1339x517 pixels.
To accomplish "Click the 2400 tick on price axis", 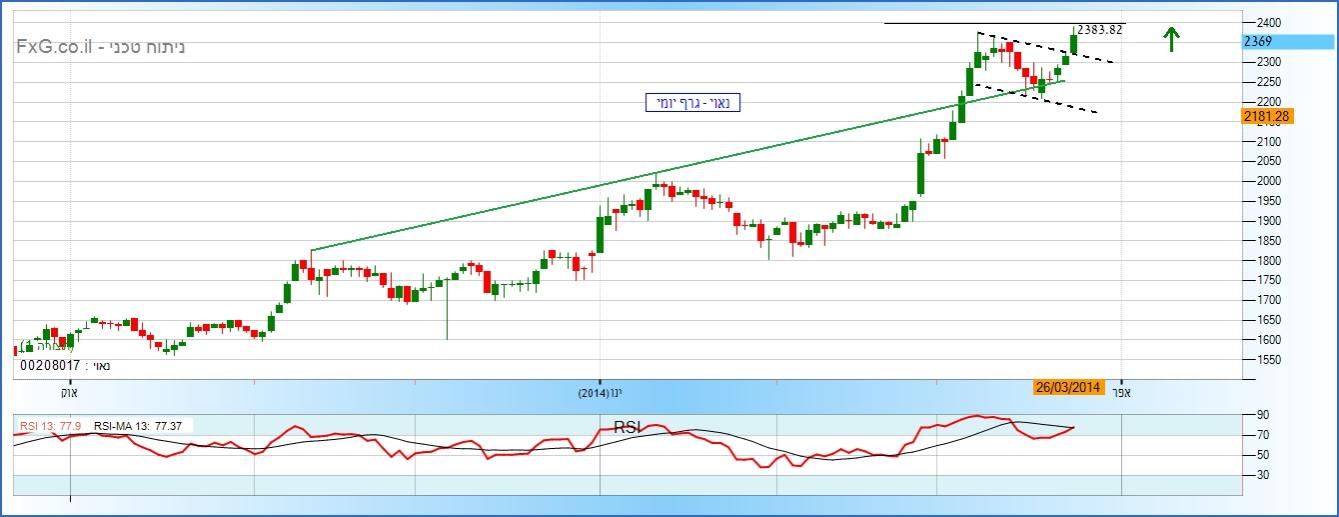I will click(x=1264, y=22).
